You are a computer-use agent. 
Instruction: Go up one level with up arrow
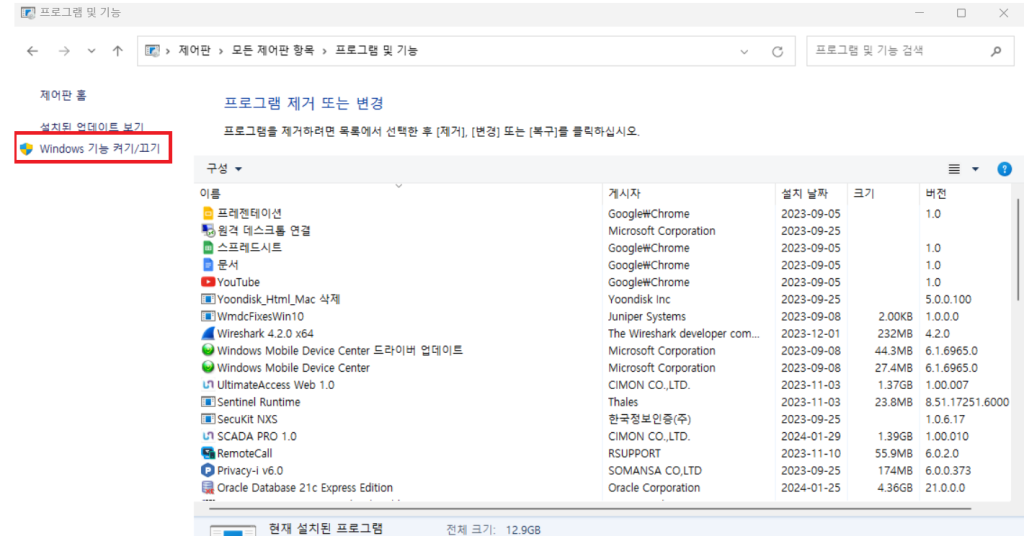pos(118,51)
